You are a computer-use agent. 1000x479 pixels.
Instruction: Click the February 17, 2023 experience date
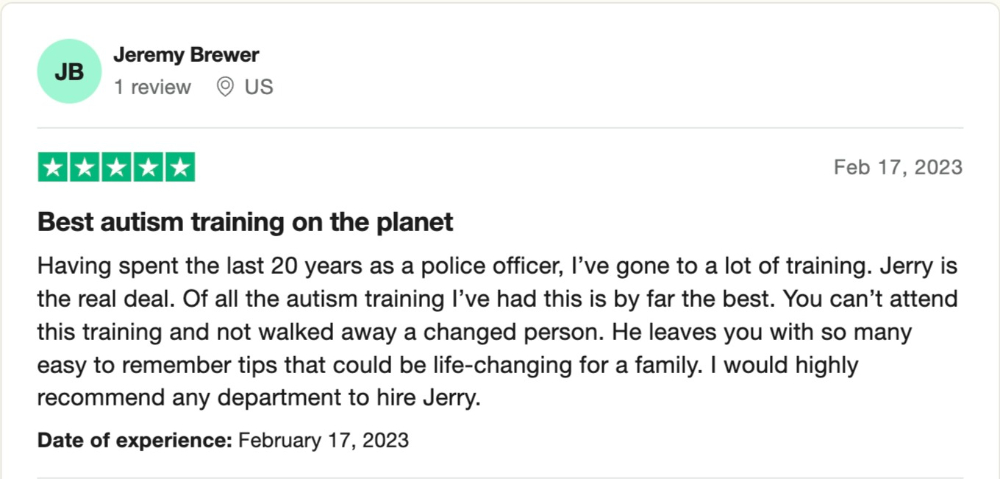pyautogui.click(x=323, y=440)
